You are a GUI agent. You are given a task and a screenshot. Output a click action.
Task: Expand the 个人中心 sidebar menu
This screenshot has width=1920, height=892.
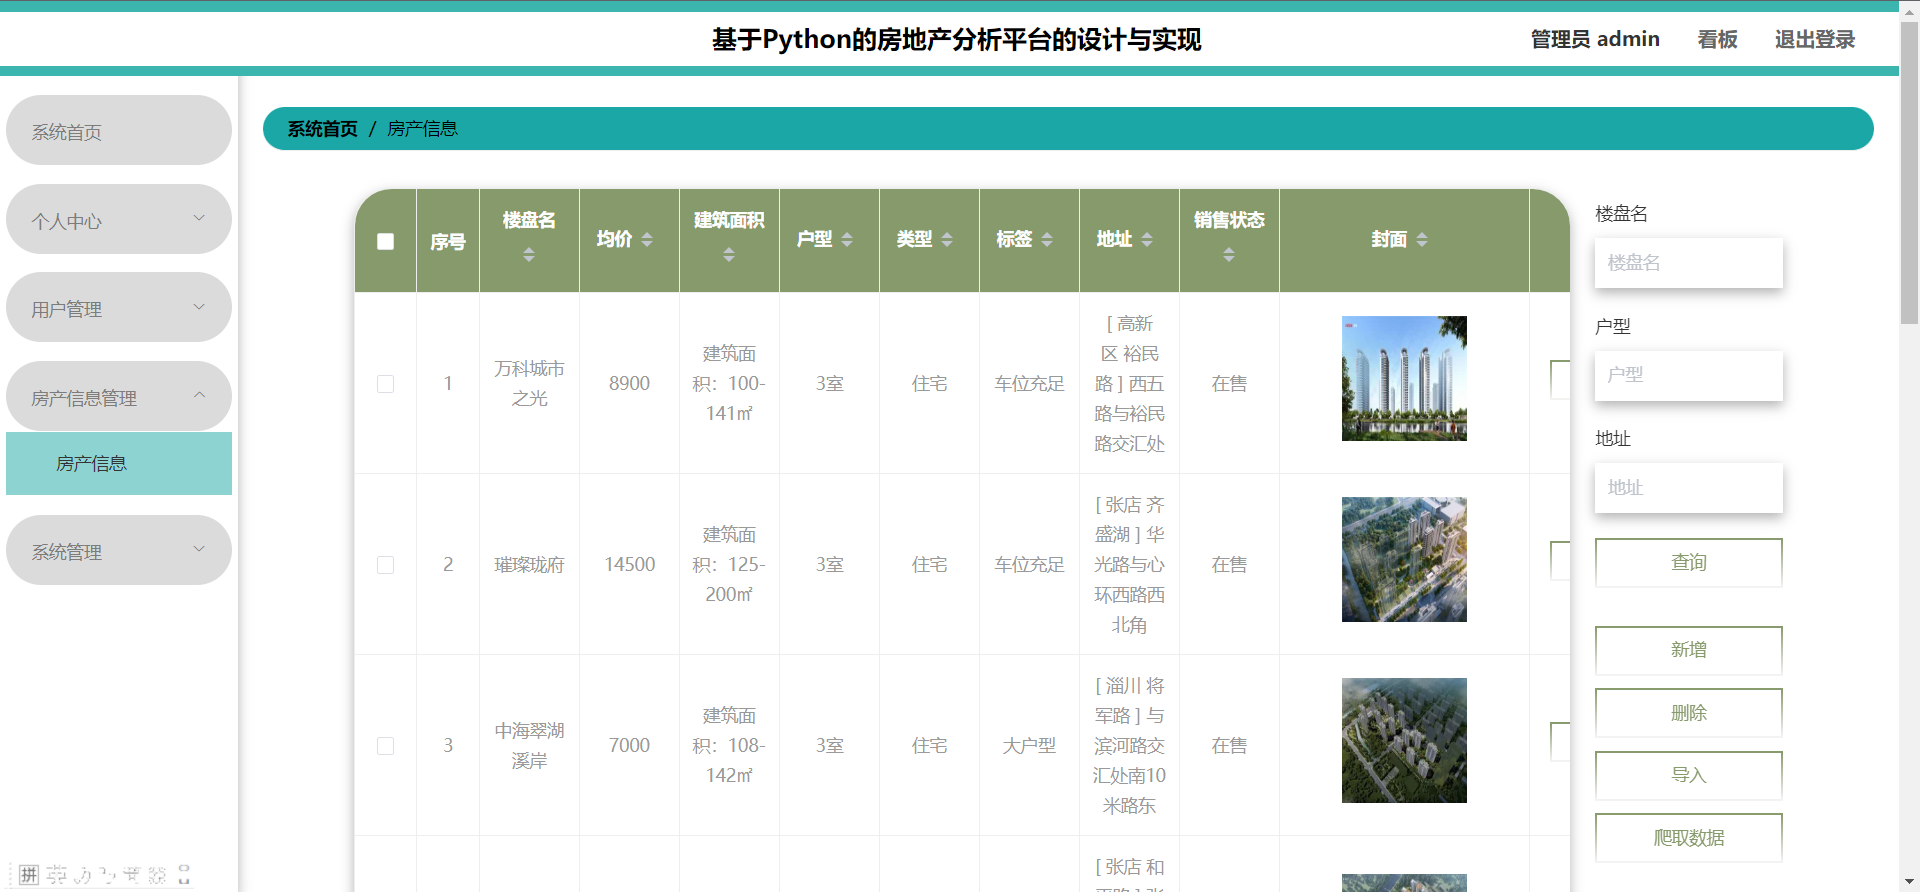(119, 220)
